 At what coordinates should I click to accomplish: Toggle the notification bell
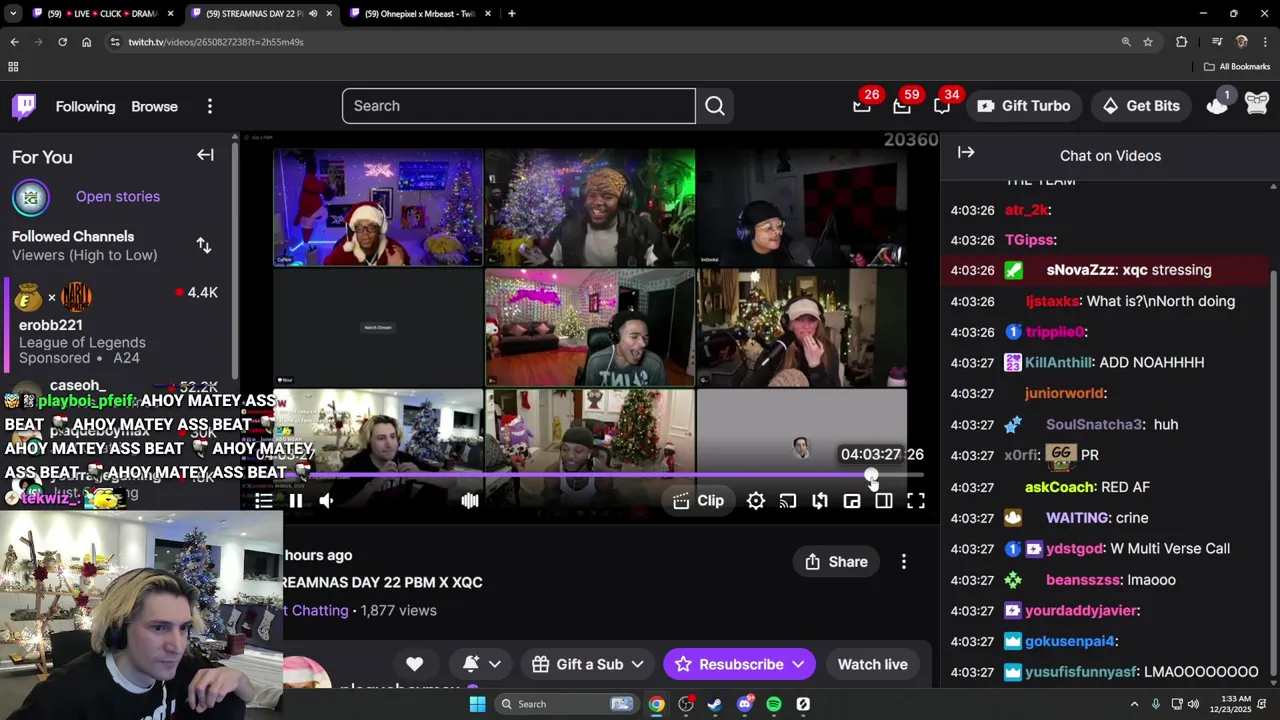471,664
